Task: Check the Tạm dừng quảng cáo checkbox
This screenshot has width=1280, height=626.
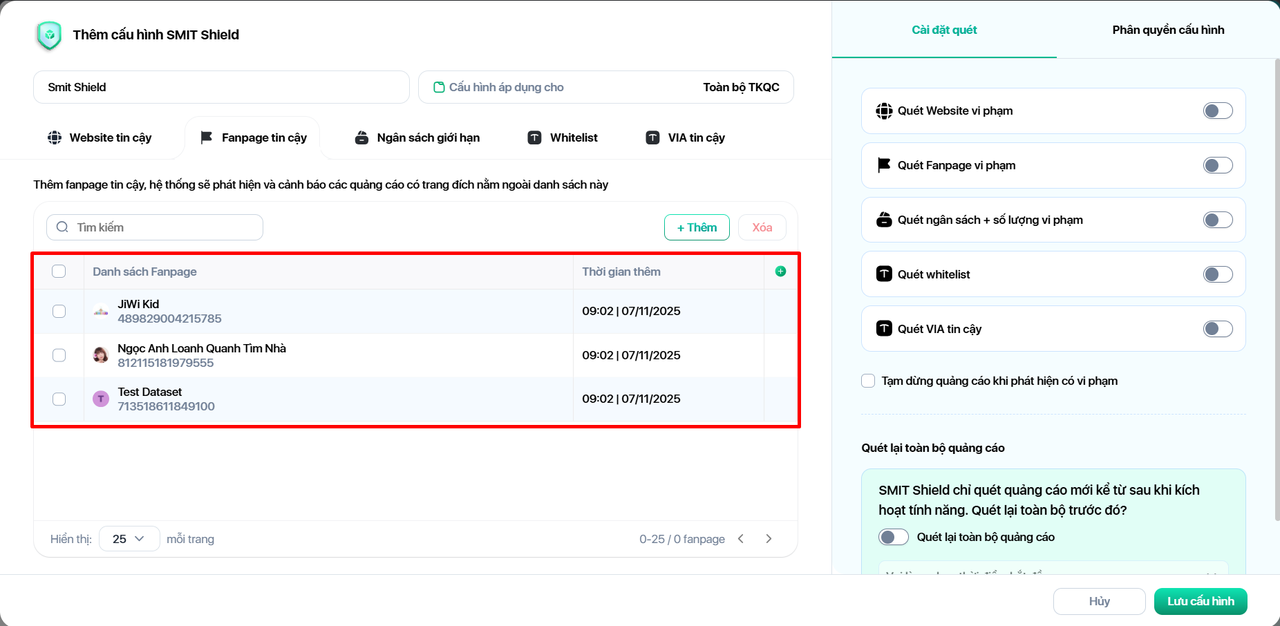Action: [x=868, y=381]
